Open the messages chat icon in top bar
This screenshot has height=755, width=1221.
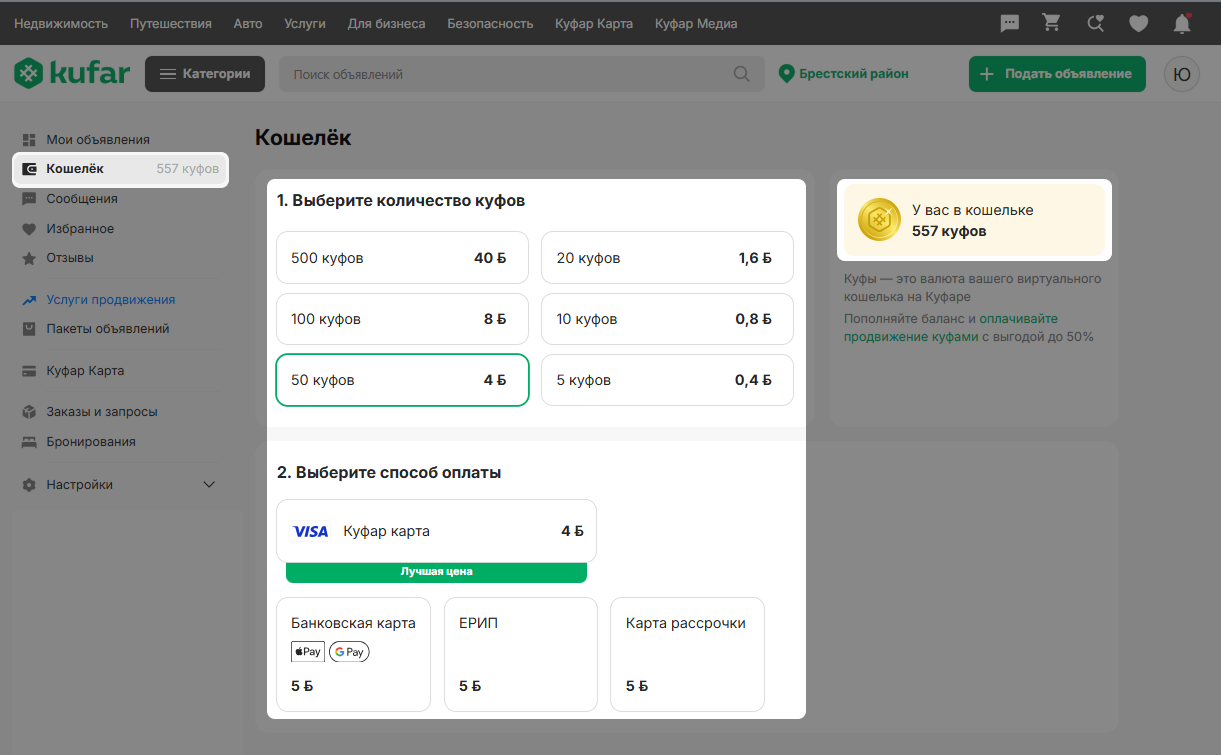tap(1010, 23)
